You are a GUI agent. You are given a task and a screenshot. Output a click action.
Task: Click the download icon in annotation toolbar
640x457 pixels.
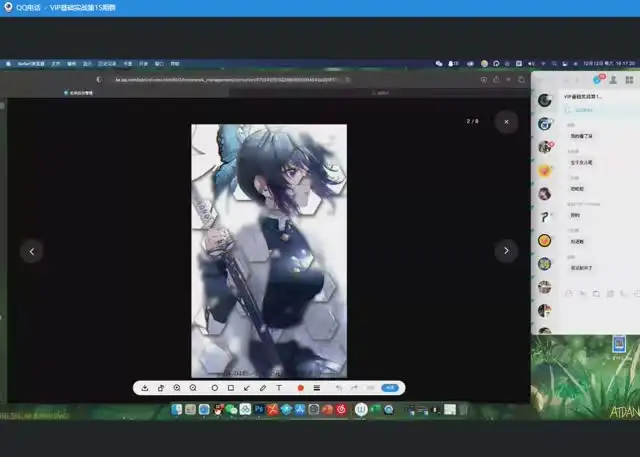[146, 387]
